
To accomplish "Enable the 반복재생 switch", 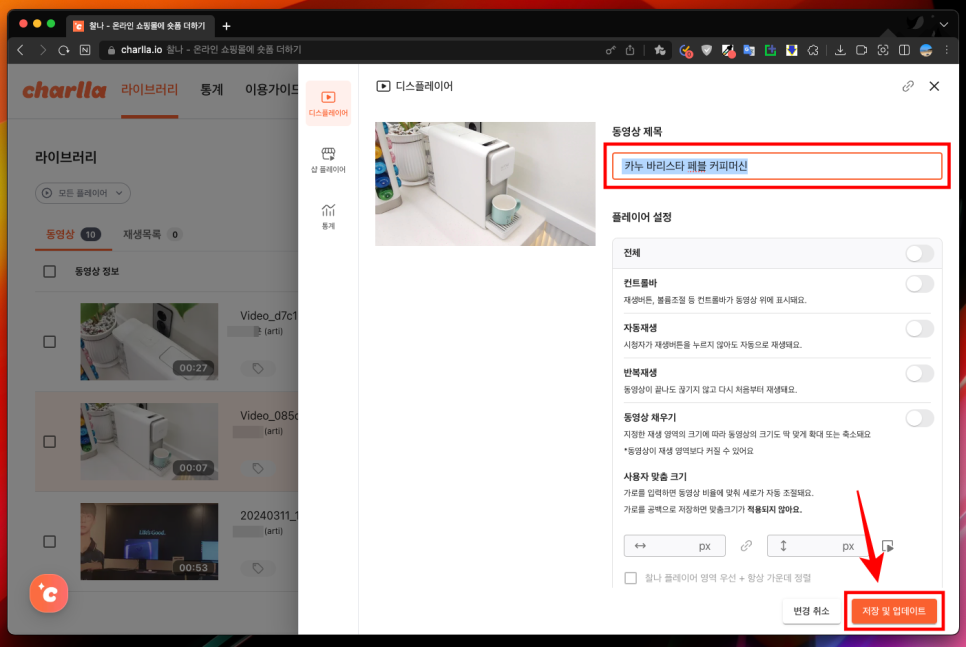I will 919,373.
